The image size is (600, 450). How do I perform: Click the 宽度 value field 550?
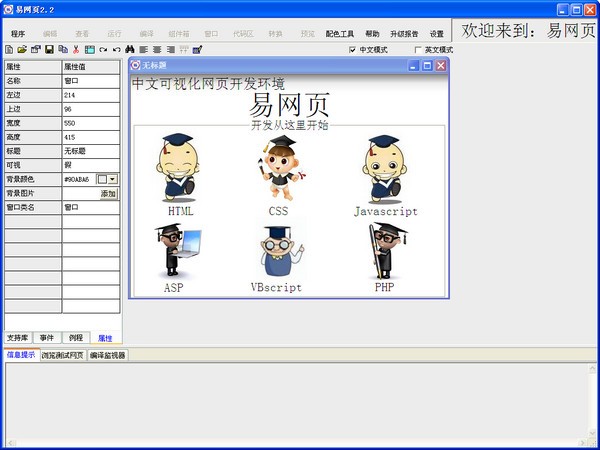point(90,122)
